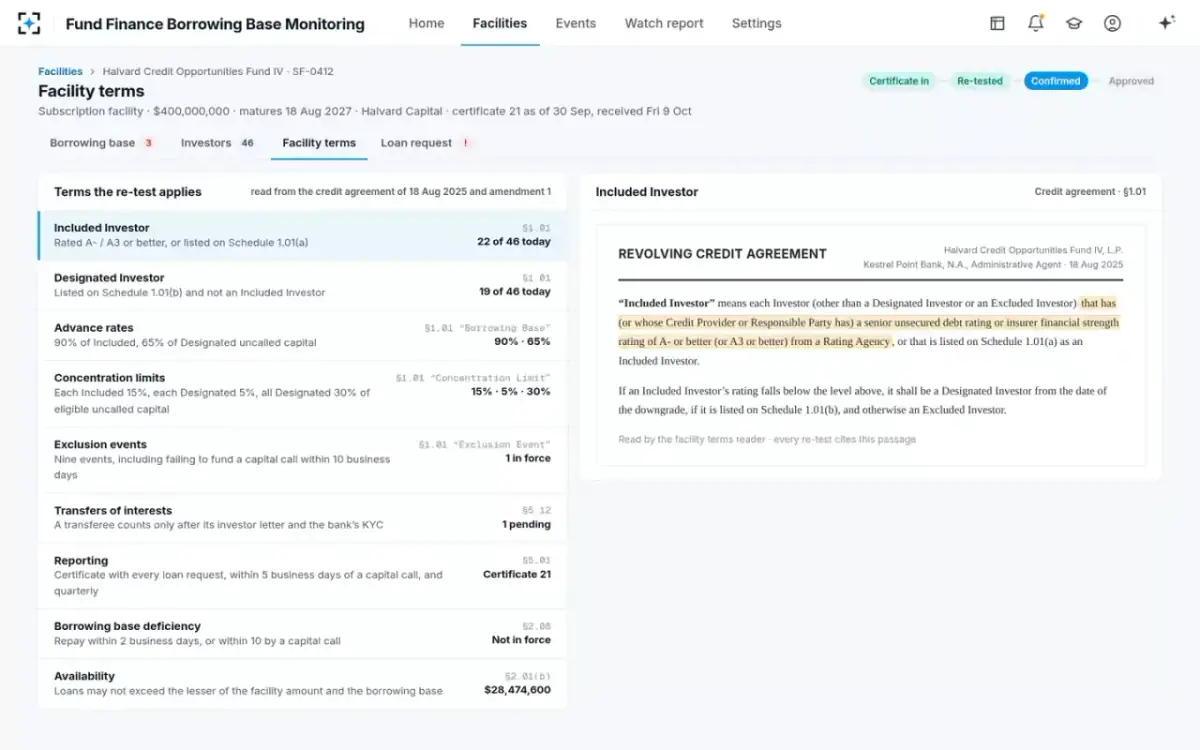The width and height of the screenshot is (1200, 750).
Task: Click the 'Credit agreement · §1.01' reference
Action: pos(1090,192)
